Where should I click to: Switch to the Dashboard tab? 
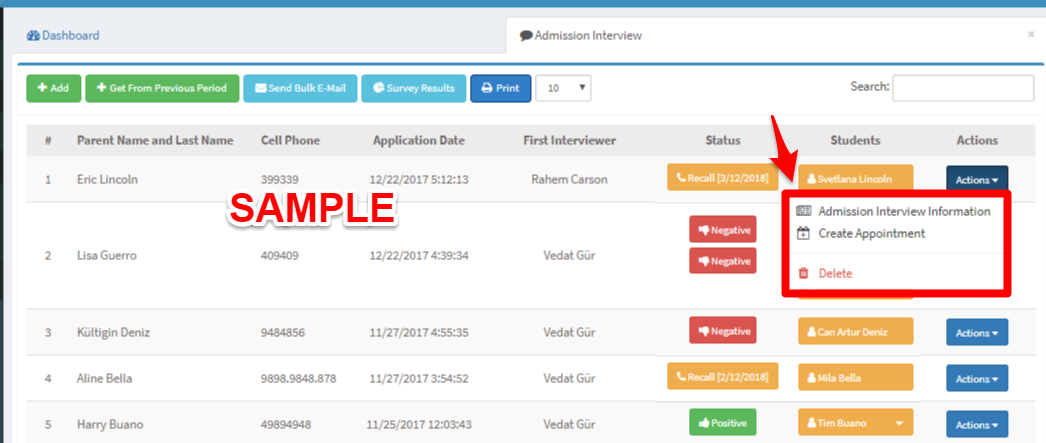coord(64,36)
